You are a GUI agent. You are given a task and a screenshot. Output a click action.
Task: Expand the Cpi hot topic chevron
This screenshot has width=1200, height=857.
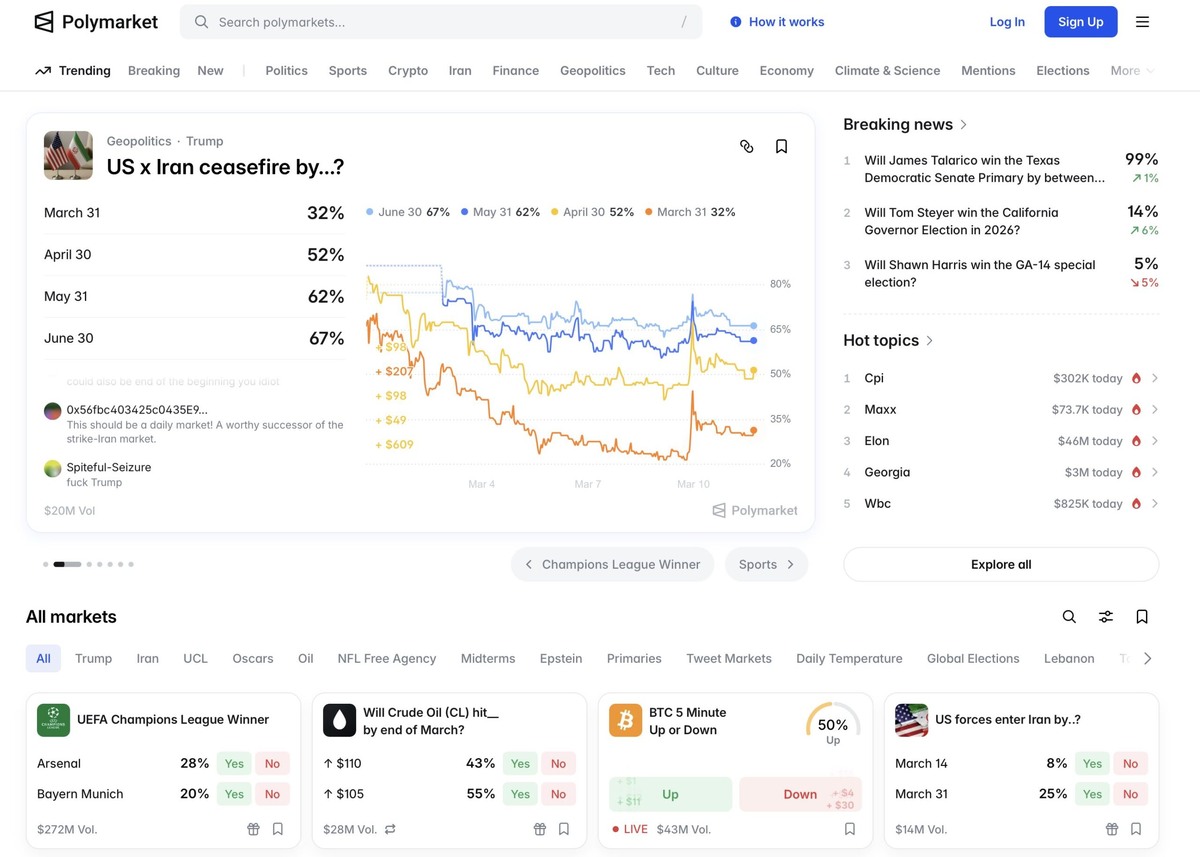click(1155, 378)
